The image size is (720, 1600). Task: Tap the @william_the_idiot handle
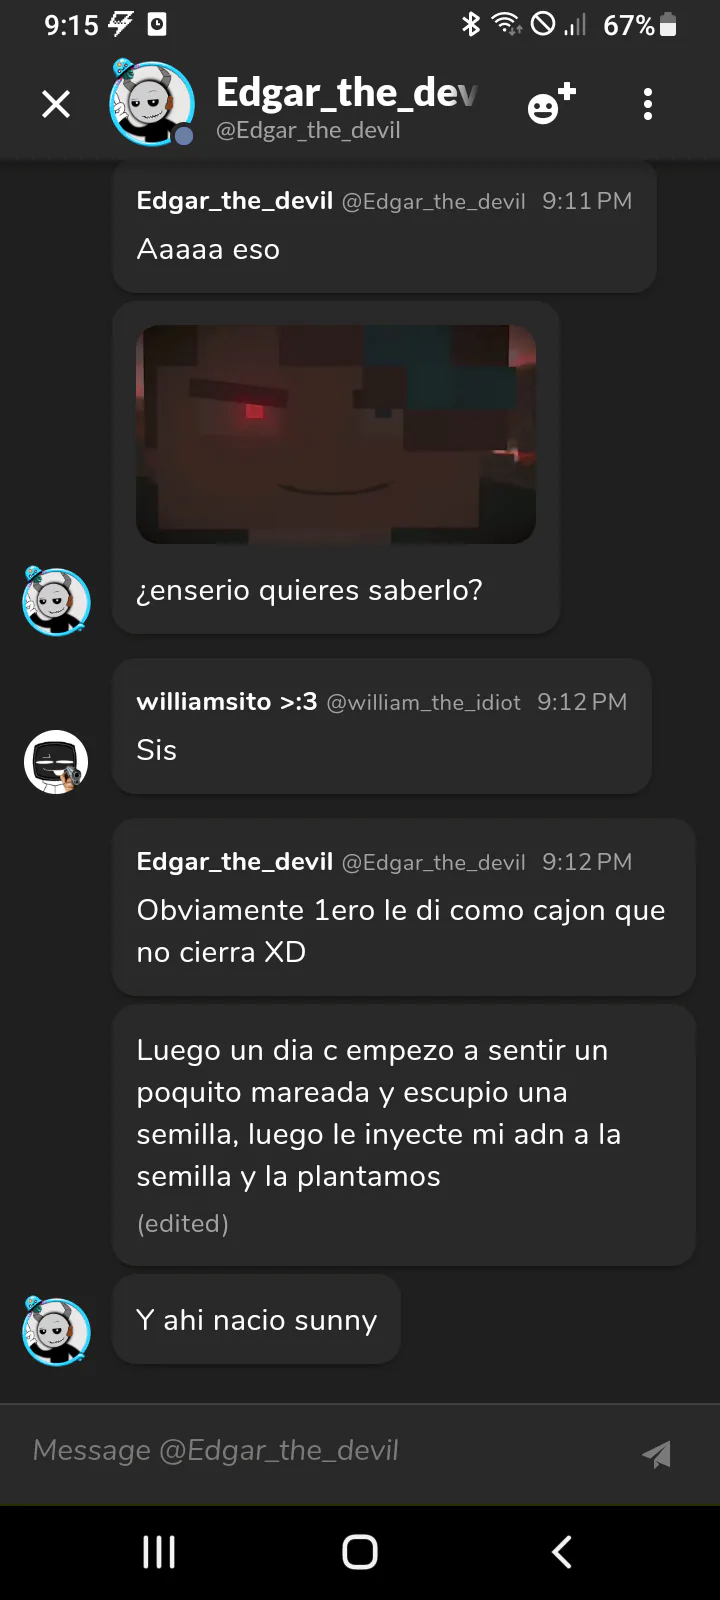(423, 703)
